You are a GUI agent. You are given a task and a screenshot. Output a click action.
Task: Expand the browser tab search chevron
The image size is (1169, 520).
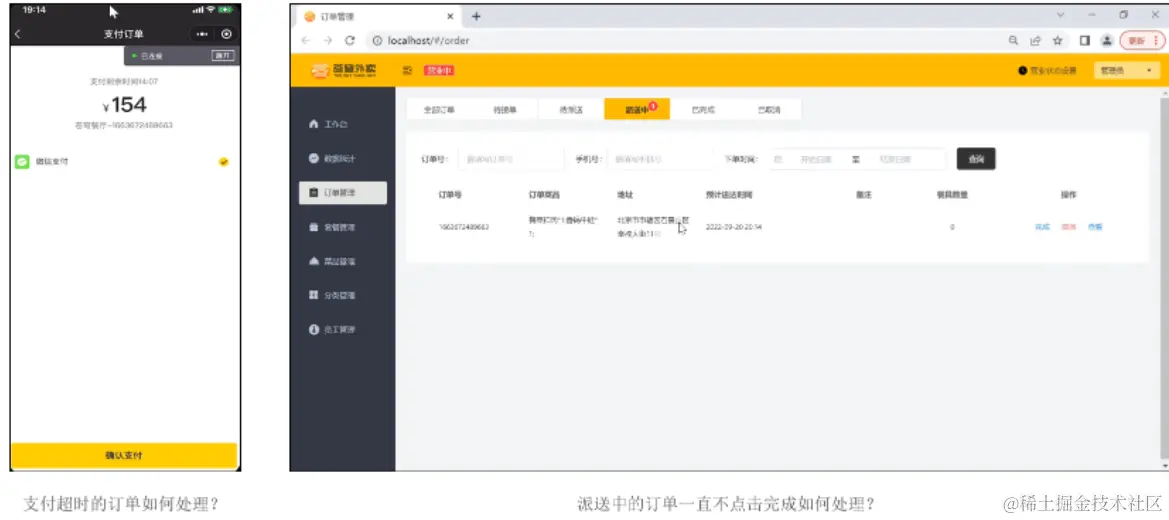(1062, 15)
